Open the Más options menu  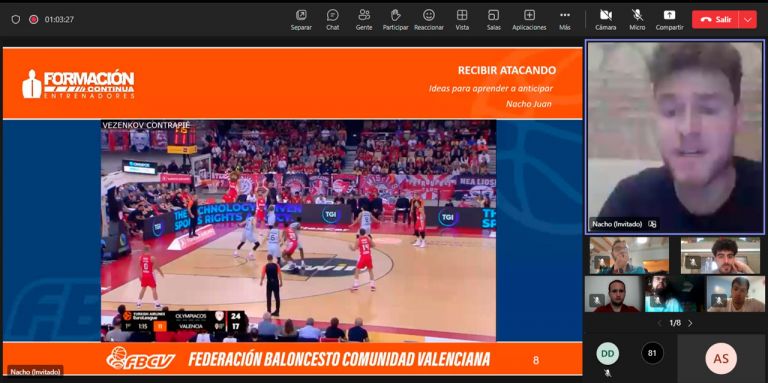(565, 20)
